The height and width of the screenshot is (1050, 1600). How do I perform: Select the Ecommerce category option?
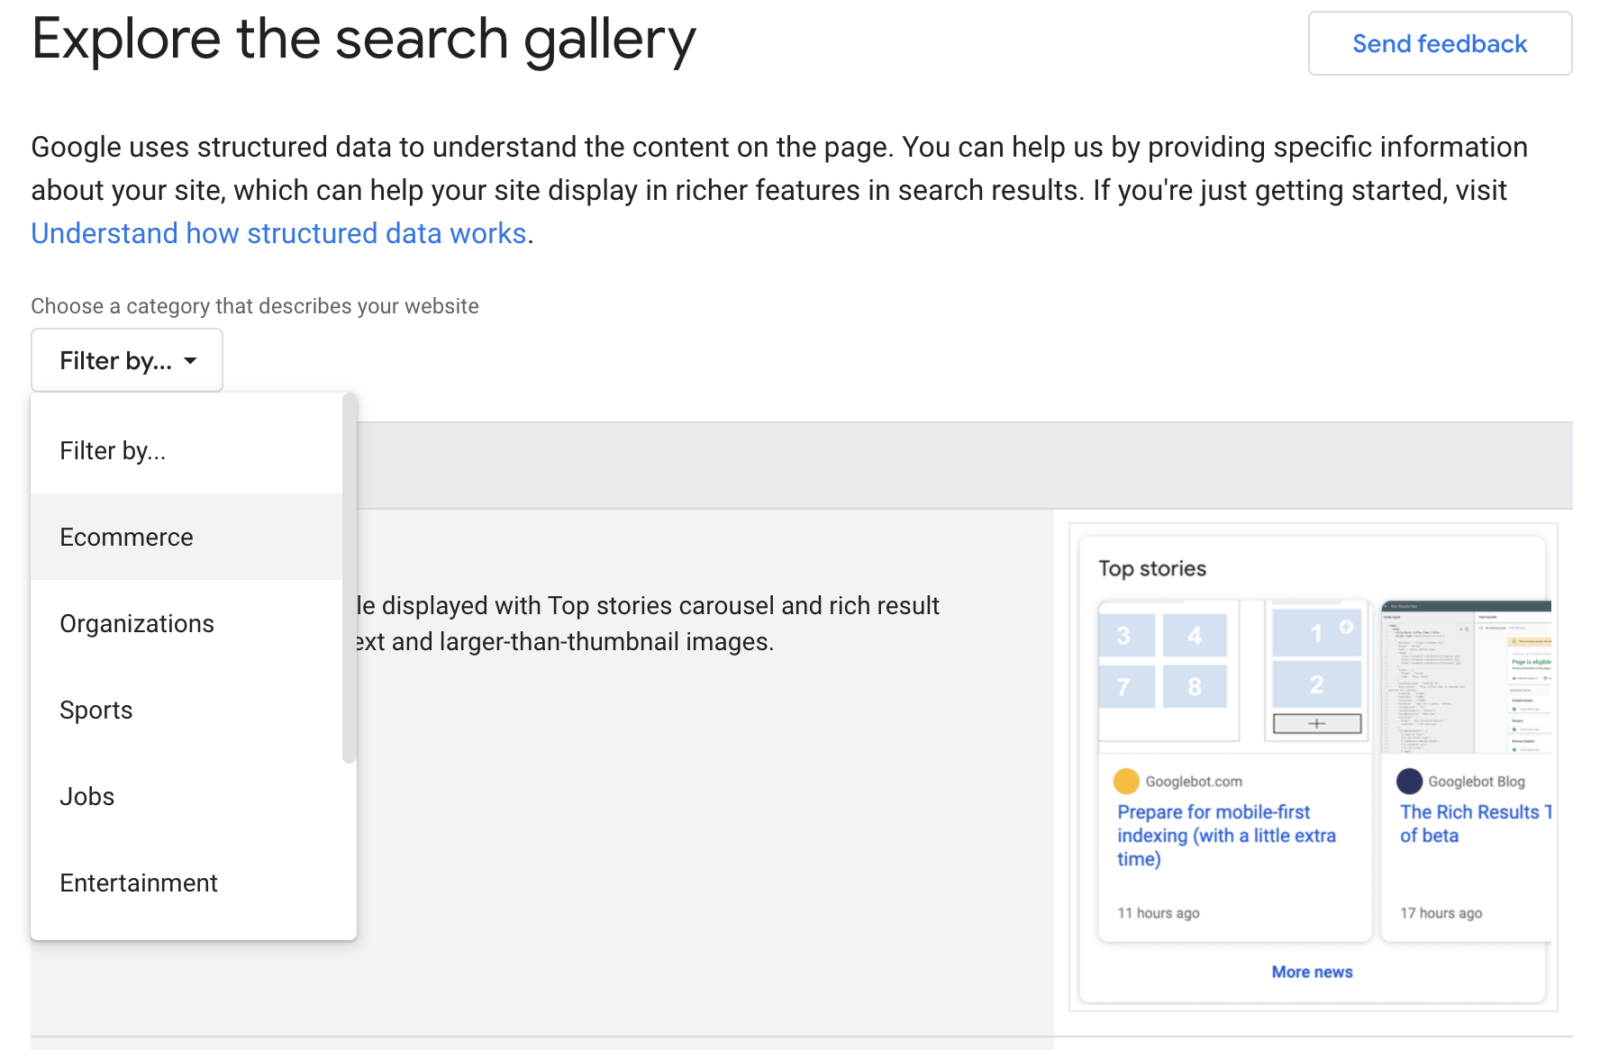click(127, 537)
